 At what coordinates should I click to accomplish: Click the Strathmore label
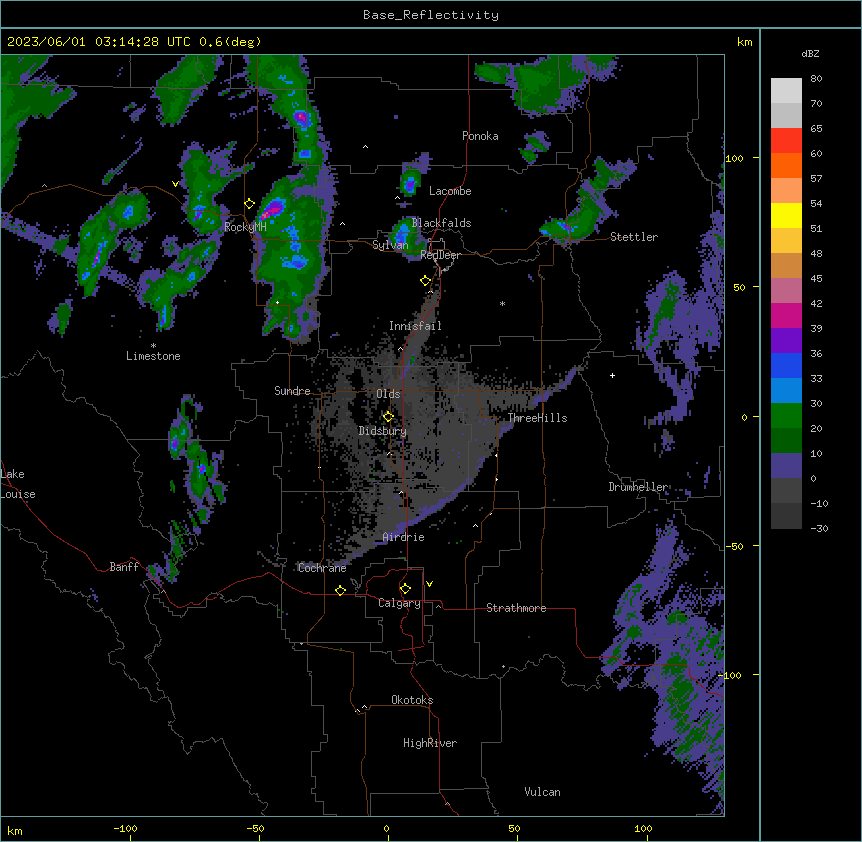tap(516, 608)
